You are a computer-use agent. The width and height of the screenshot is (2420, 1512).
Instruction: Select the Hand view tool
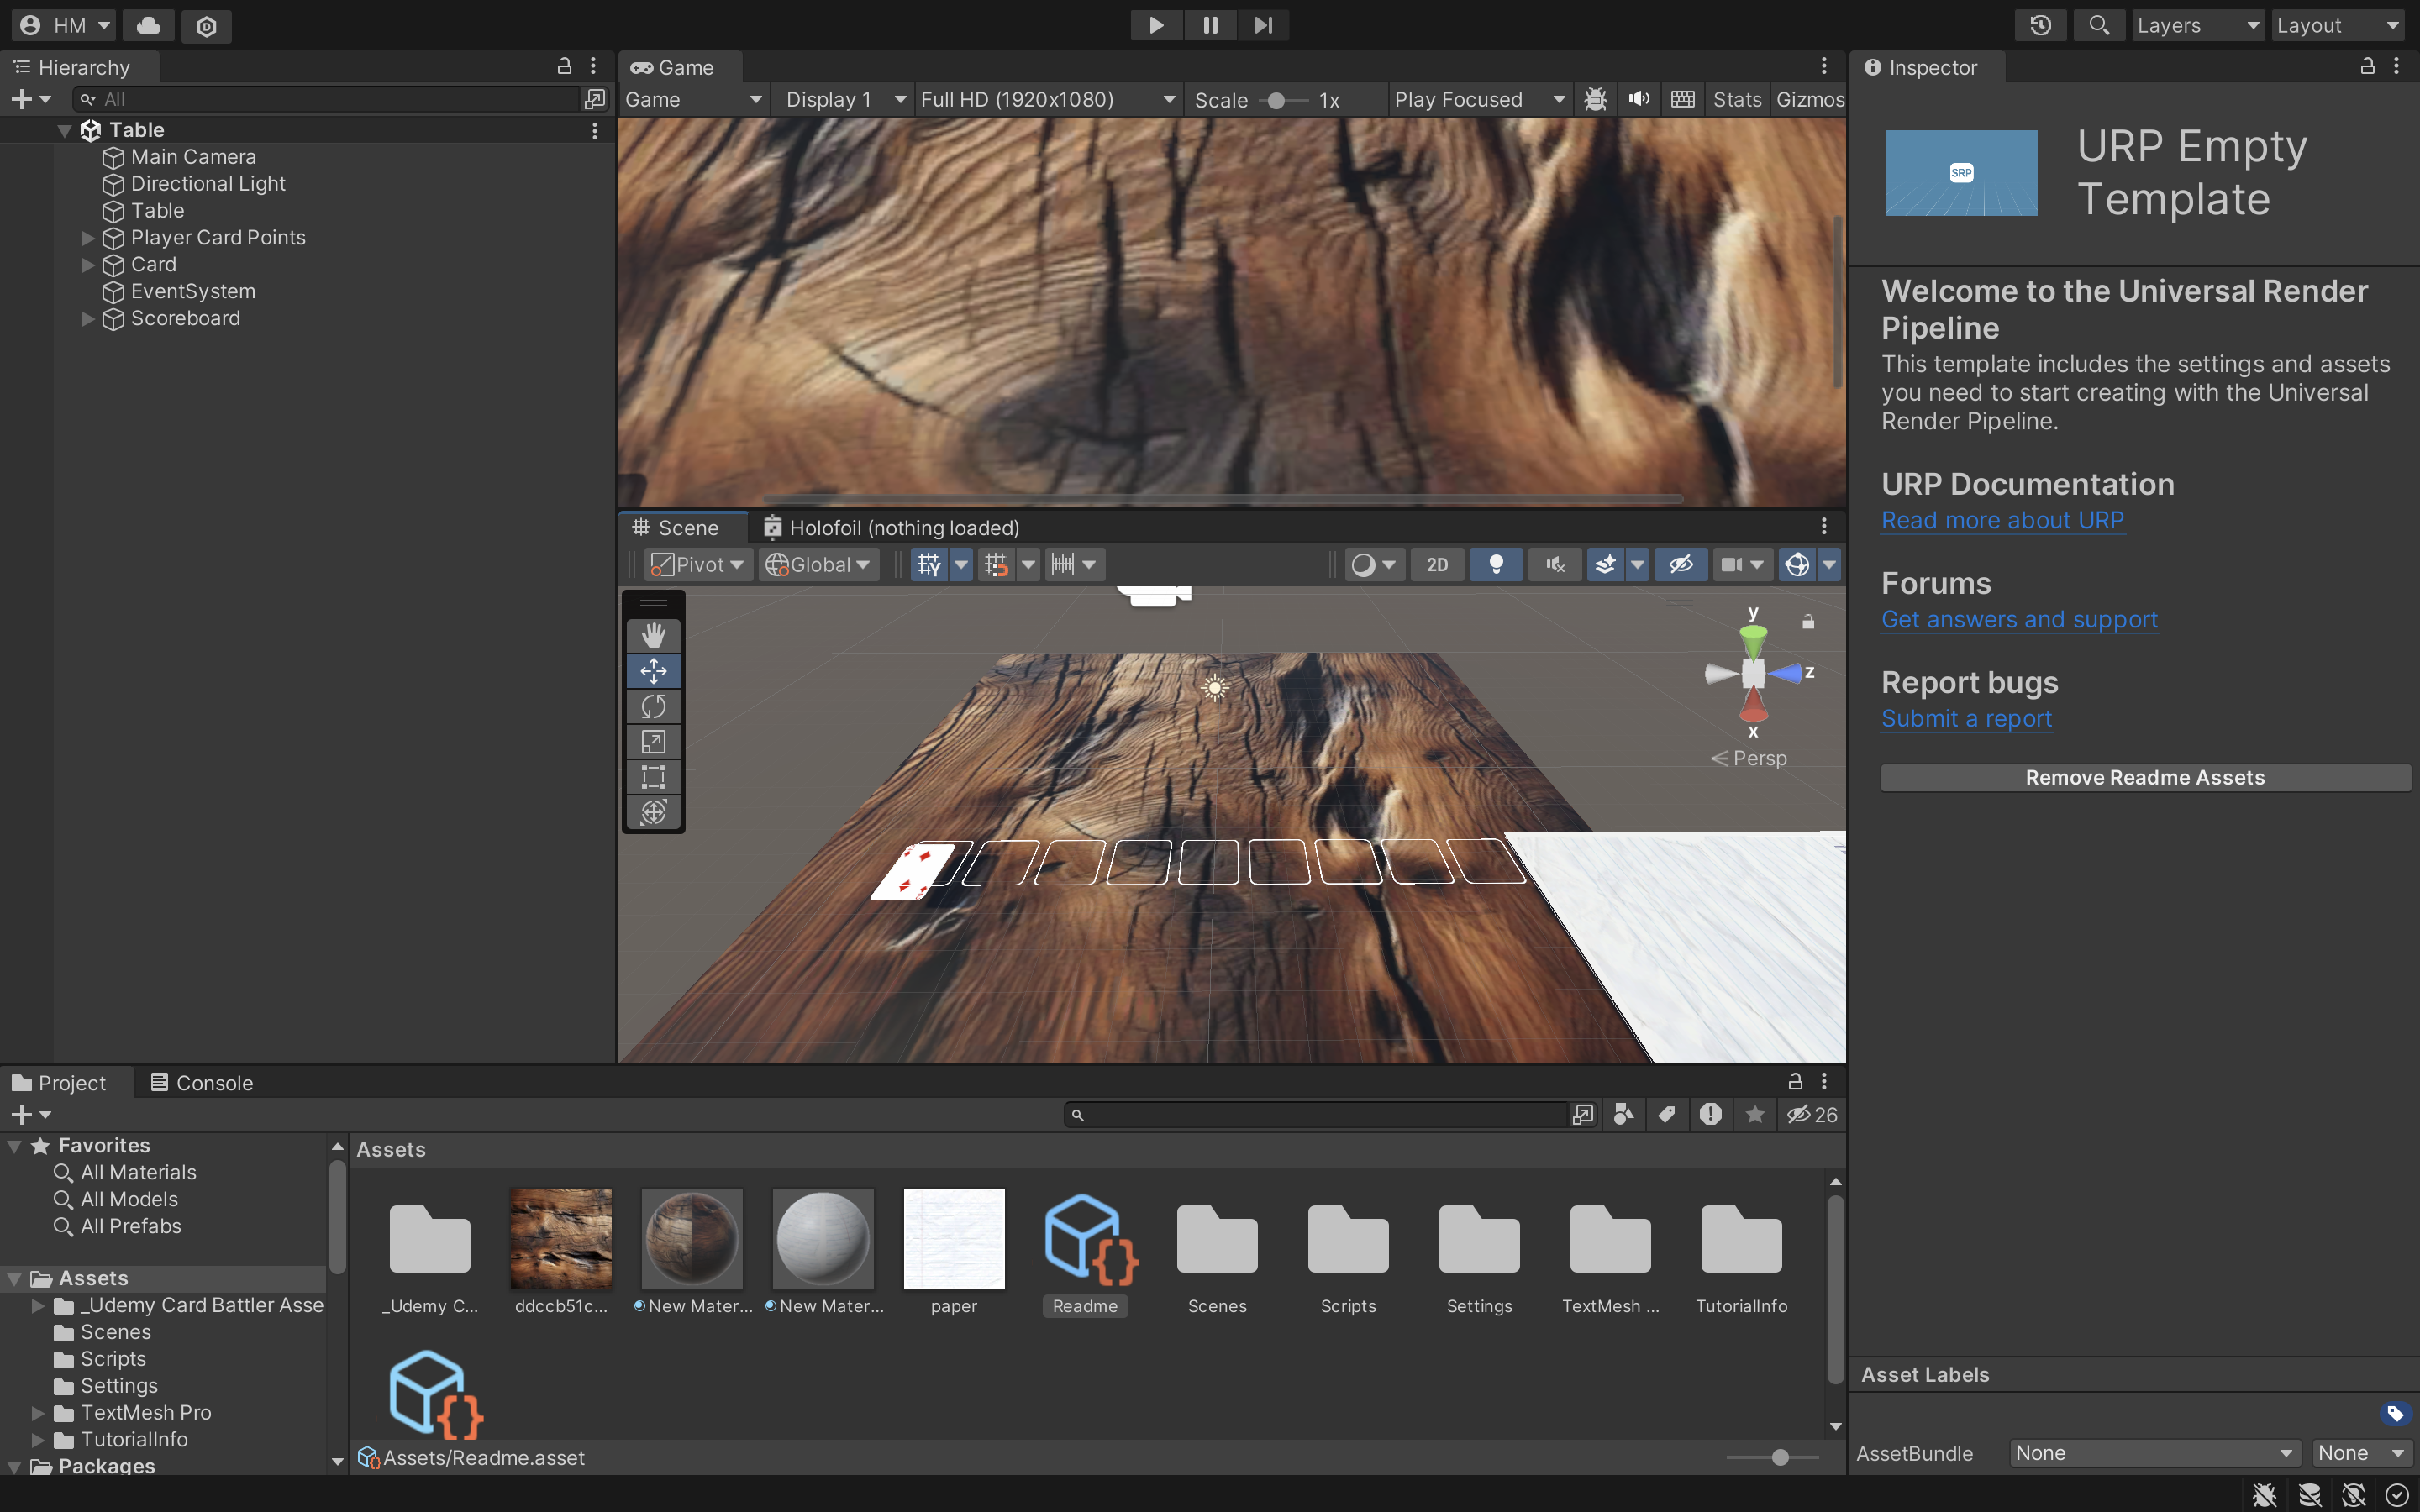[653, 636]
